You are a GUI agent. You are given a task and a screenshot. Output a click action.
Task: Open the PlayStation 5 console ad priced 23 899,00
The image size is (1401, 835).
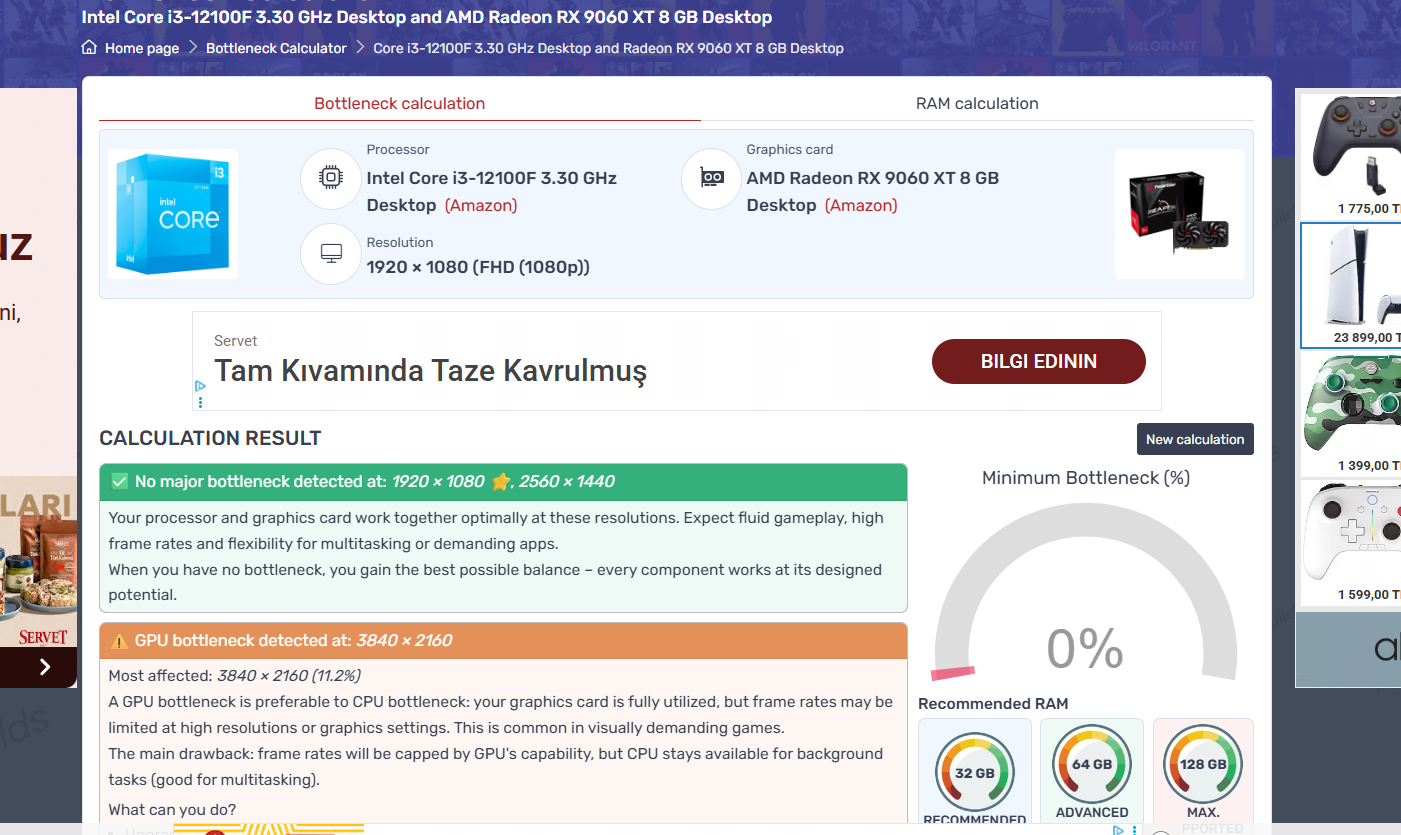1351,285
